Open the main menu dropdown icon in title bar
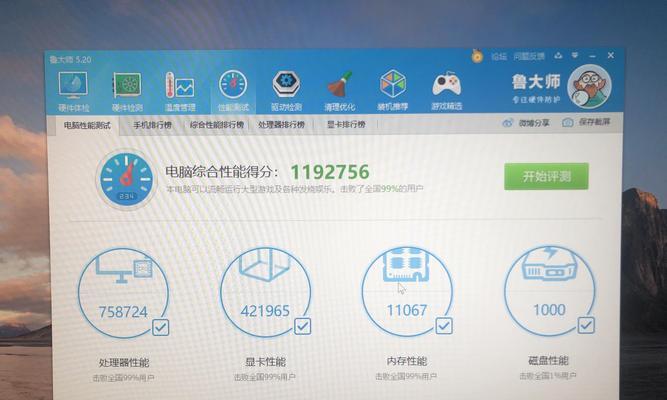 pos(575,55)
